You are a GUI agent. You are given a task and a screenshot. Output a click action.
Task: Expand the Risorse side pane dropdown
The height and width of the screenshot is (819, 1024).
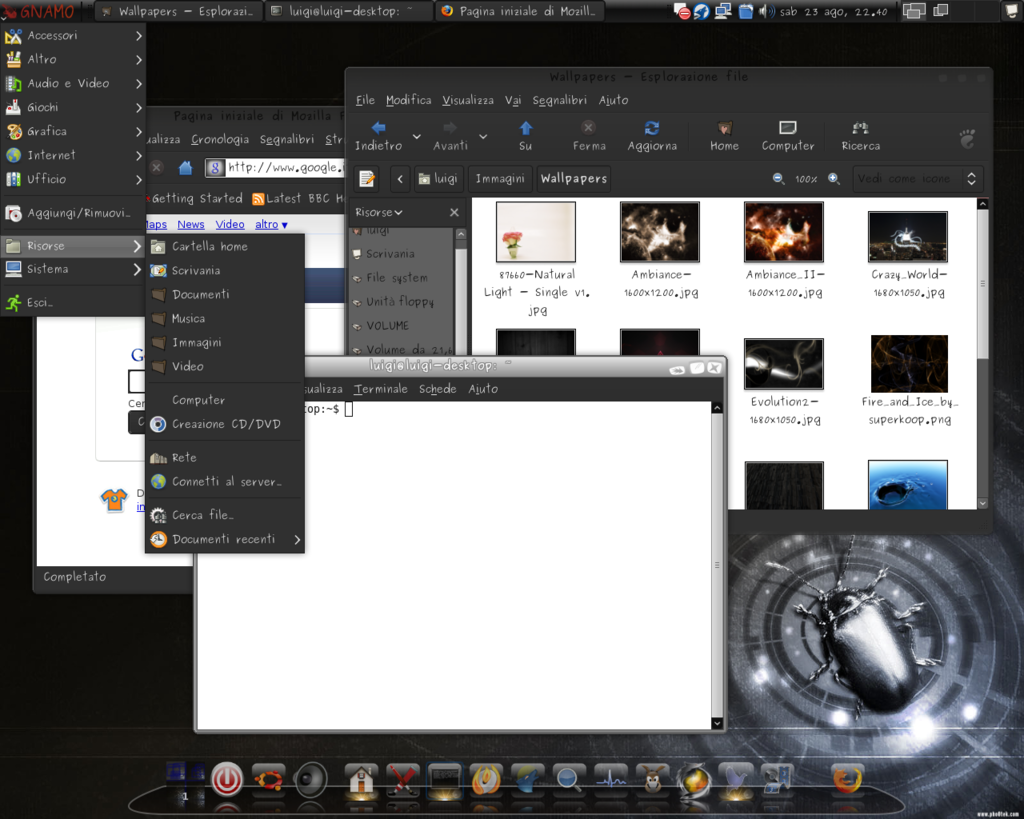379,212
